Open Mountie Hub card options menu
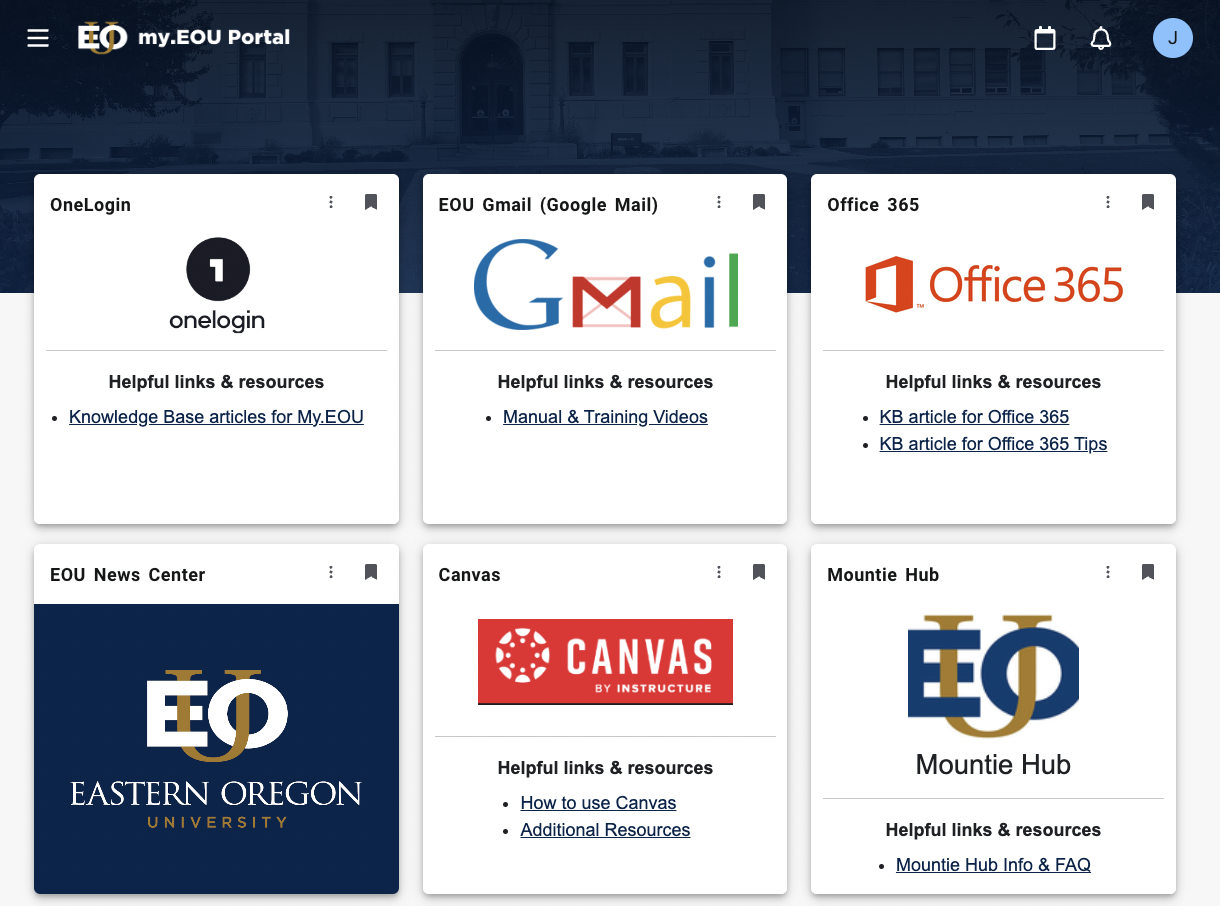 click(x=1108, y=573)
